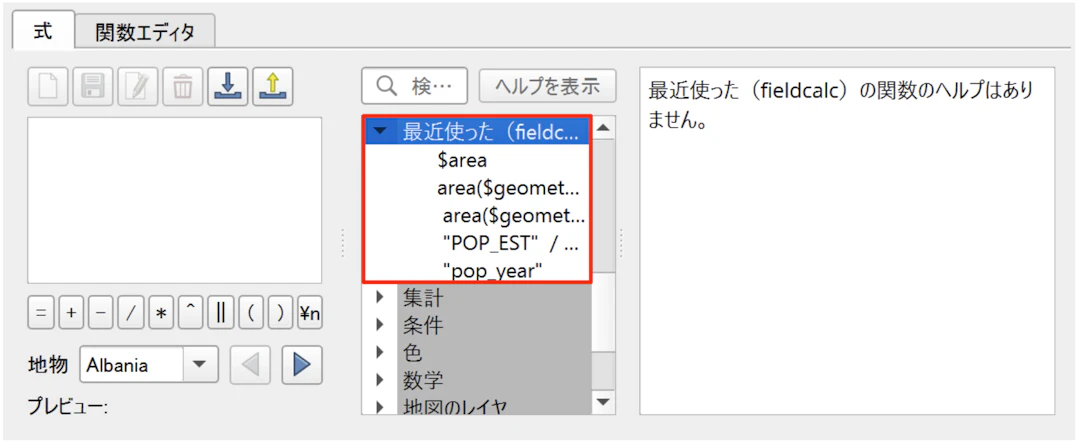
Task: Click the ヘルプを表示 button
Action: coord(547,86)
